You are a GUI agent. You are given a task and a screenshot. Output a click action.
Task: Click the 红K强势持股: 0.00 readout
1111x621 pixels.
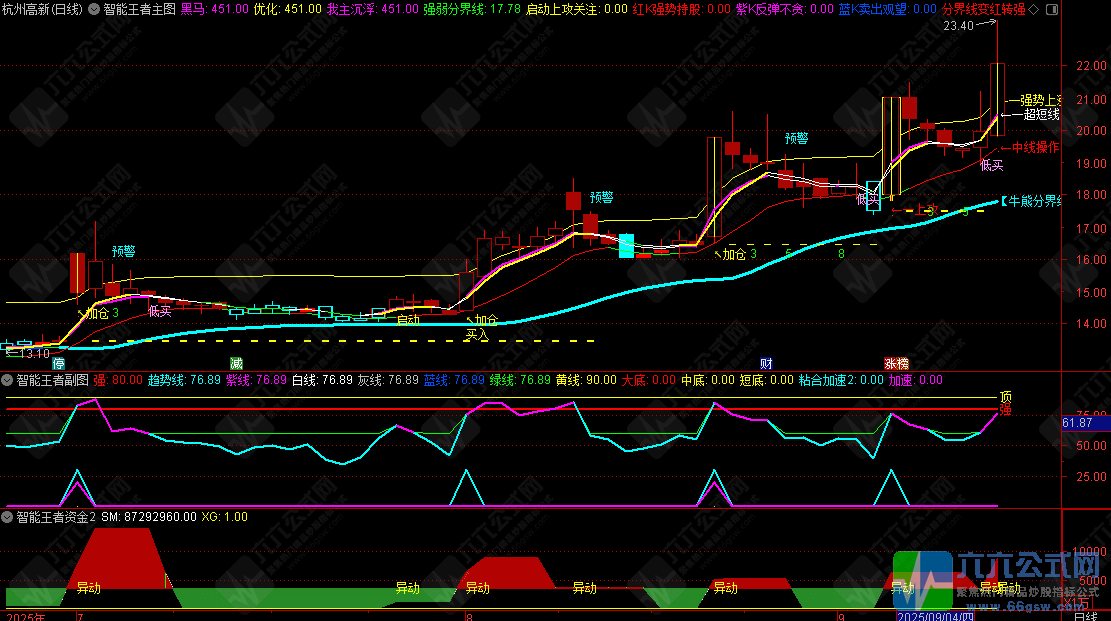[682, 9]
